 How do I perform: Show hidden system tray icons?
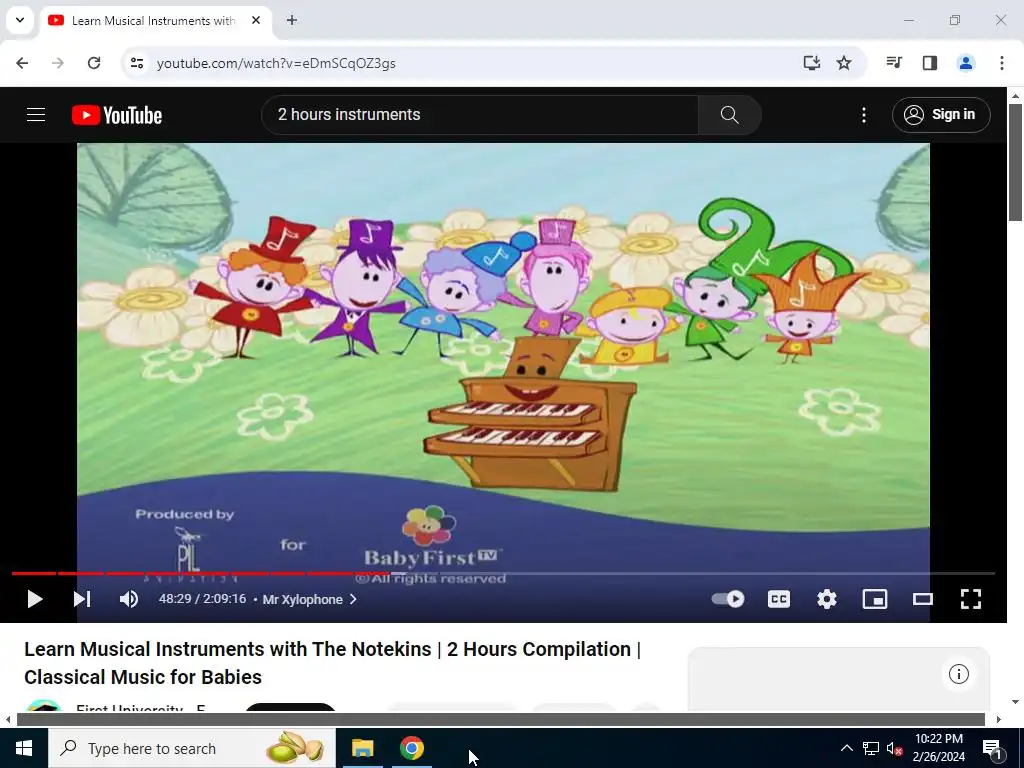tap(846, 748)
